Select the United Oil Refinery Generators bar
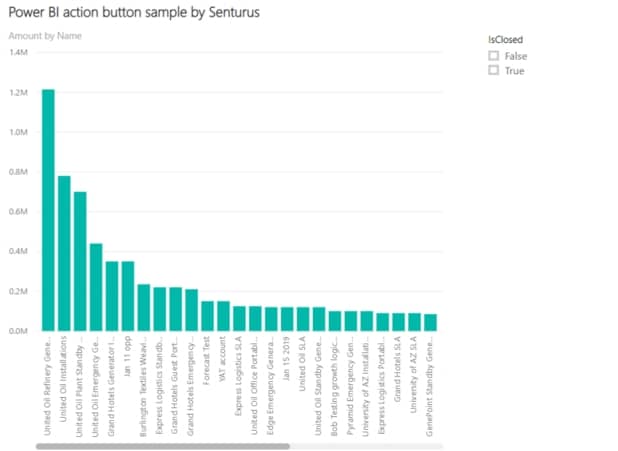Screen dimensions: 618x451 [48, 210]
